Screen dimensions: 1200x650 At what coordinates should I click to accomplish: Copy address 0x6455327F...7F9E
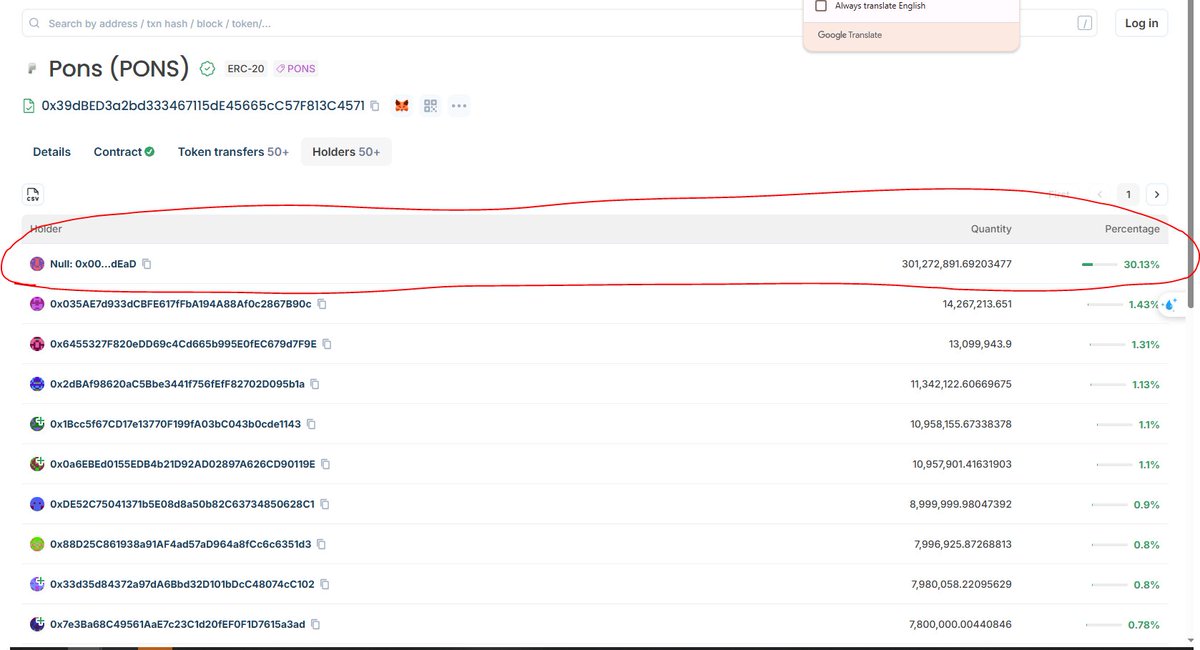point(327,344)
